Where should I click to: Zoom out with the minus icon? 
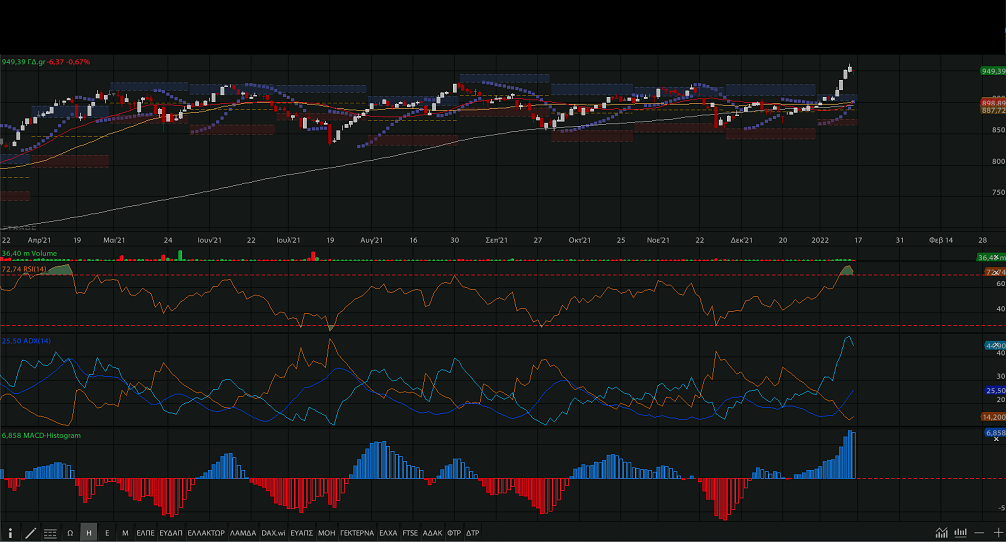tap(980, 533)
